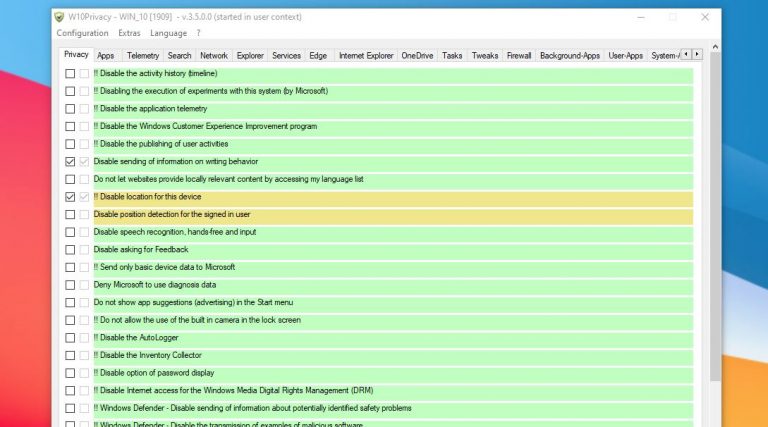Switch to the Background-Apps tab
Viewport: 768px width, 427px height.
click(570, 55)
